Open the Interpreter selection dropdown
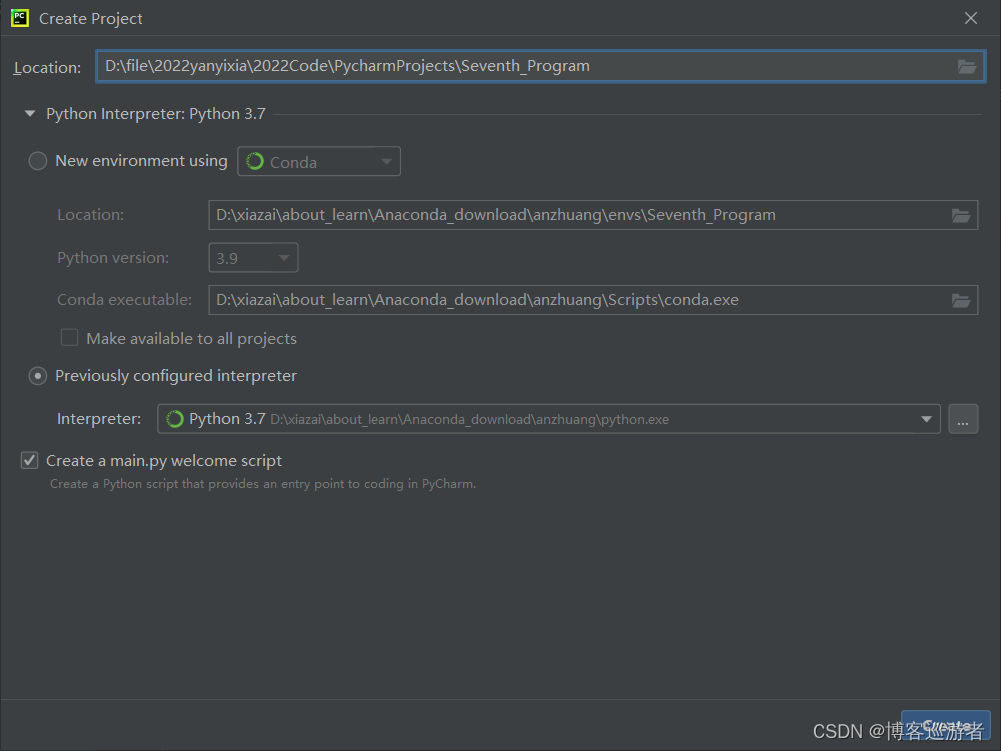 [548, 419]
